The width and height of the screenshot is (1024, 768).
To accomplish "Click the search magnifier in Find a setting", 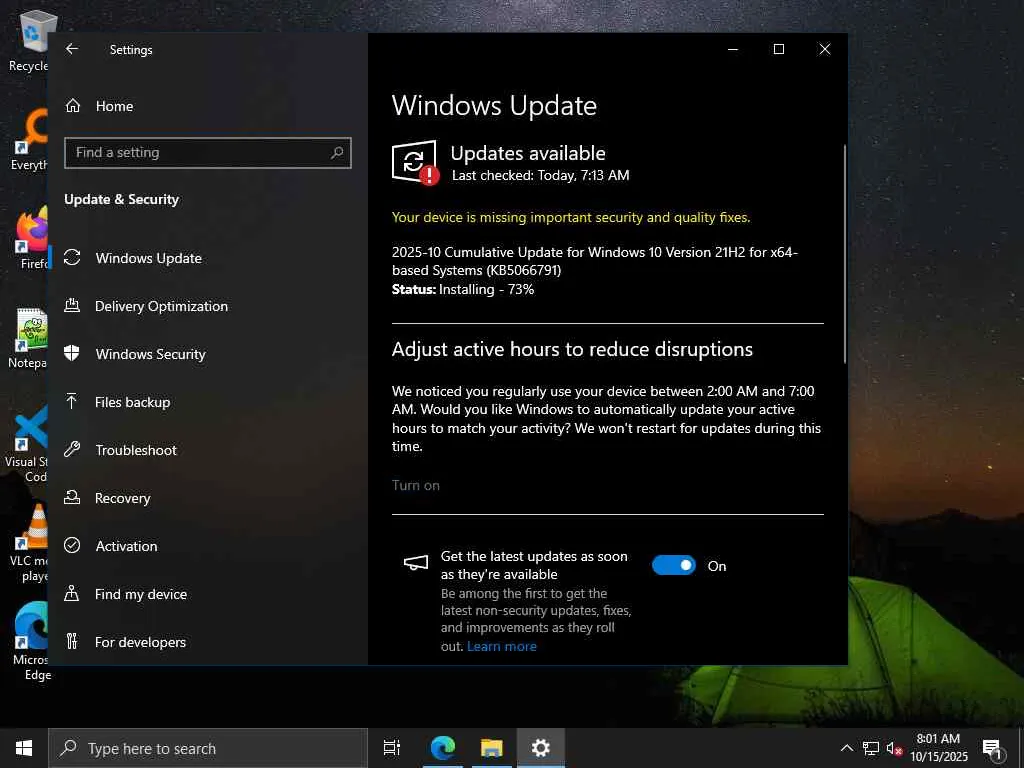I will (x=337, y=153).
